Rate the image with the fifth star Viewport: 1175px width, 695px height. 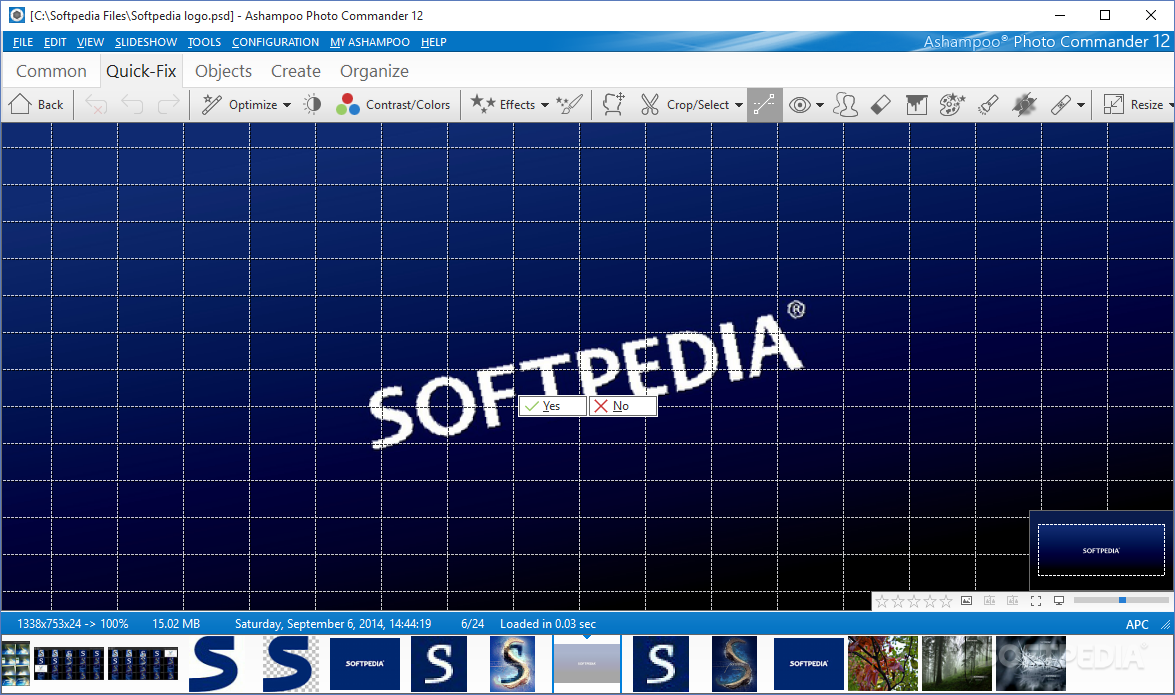pyautogui.click(x=946, y=601)
